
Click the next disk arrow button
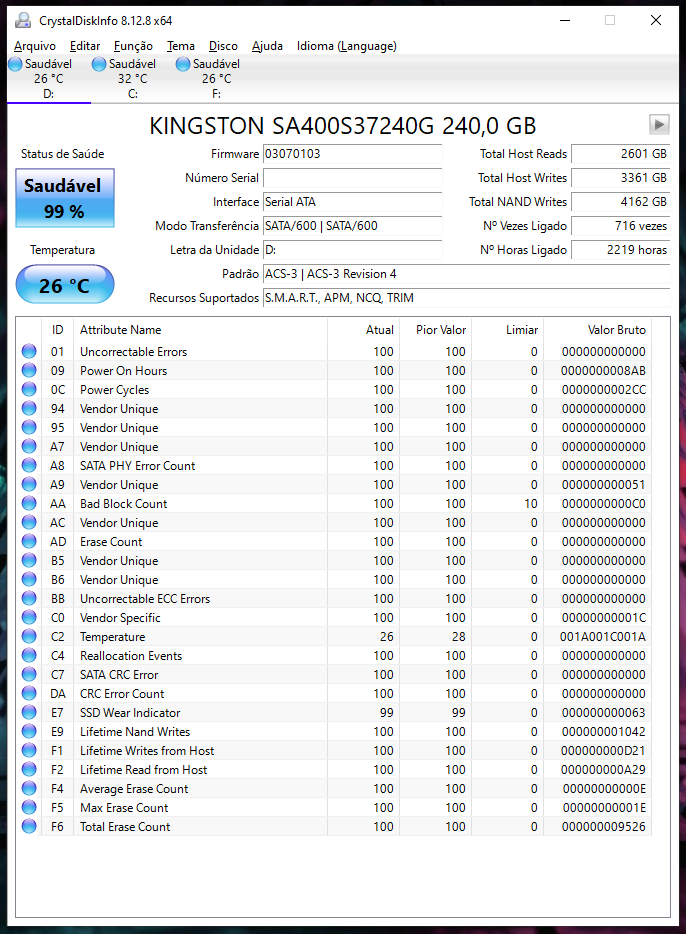click(659, 124)
